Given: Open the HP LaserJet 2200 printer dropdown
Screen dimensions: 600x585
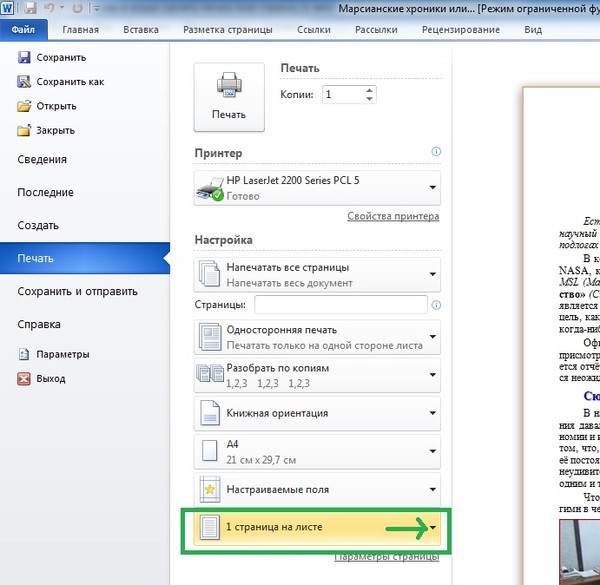Looking at the screenshot, I should (x=317, y=188).
